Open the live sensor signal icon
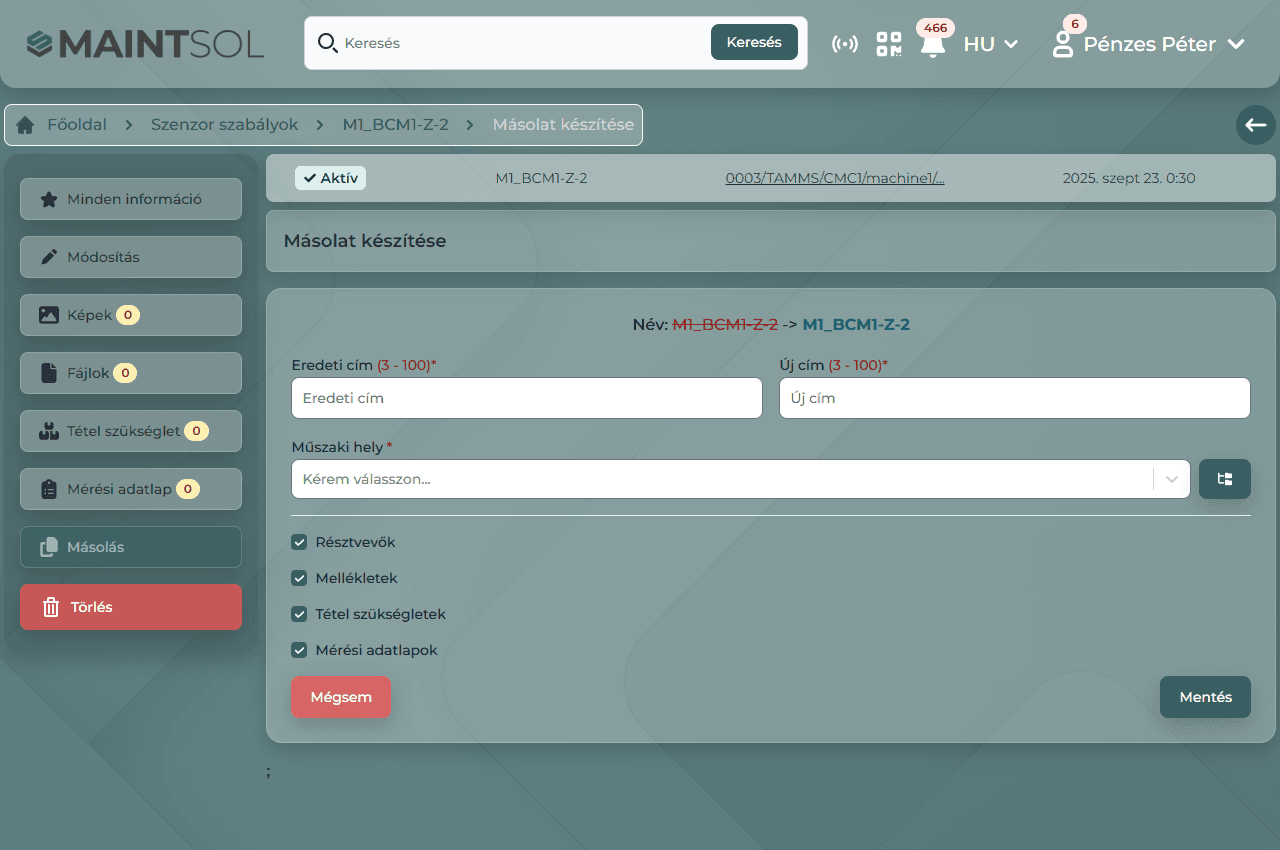Image resolution: width=1280 pixels, height=850 pixels. [845, 44]
